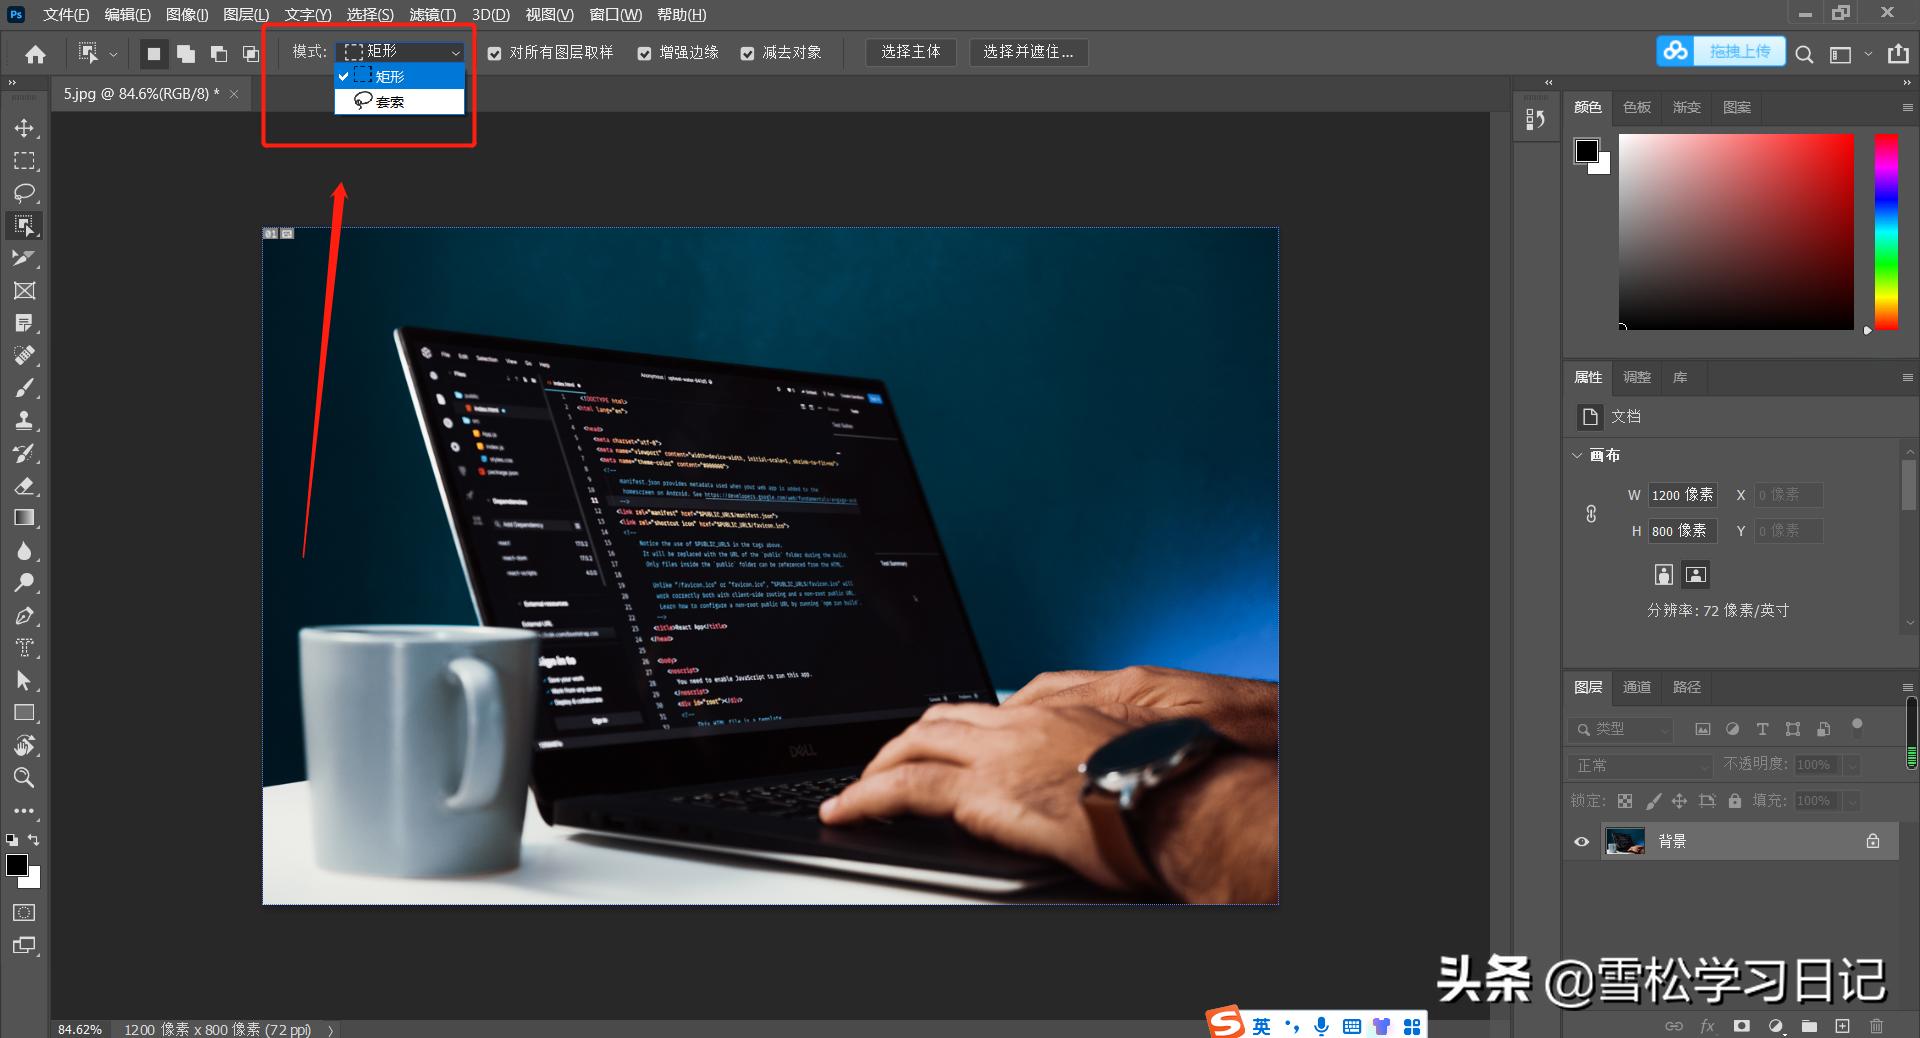Screen dimensions: 1920x1038
Task: Select the Gradient tool
Action: pyautogui.click(x=24, y=518)
